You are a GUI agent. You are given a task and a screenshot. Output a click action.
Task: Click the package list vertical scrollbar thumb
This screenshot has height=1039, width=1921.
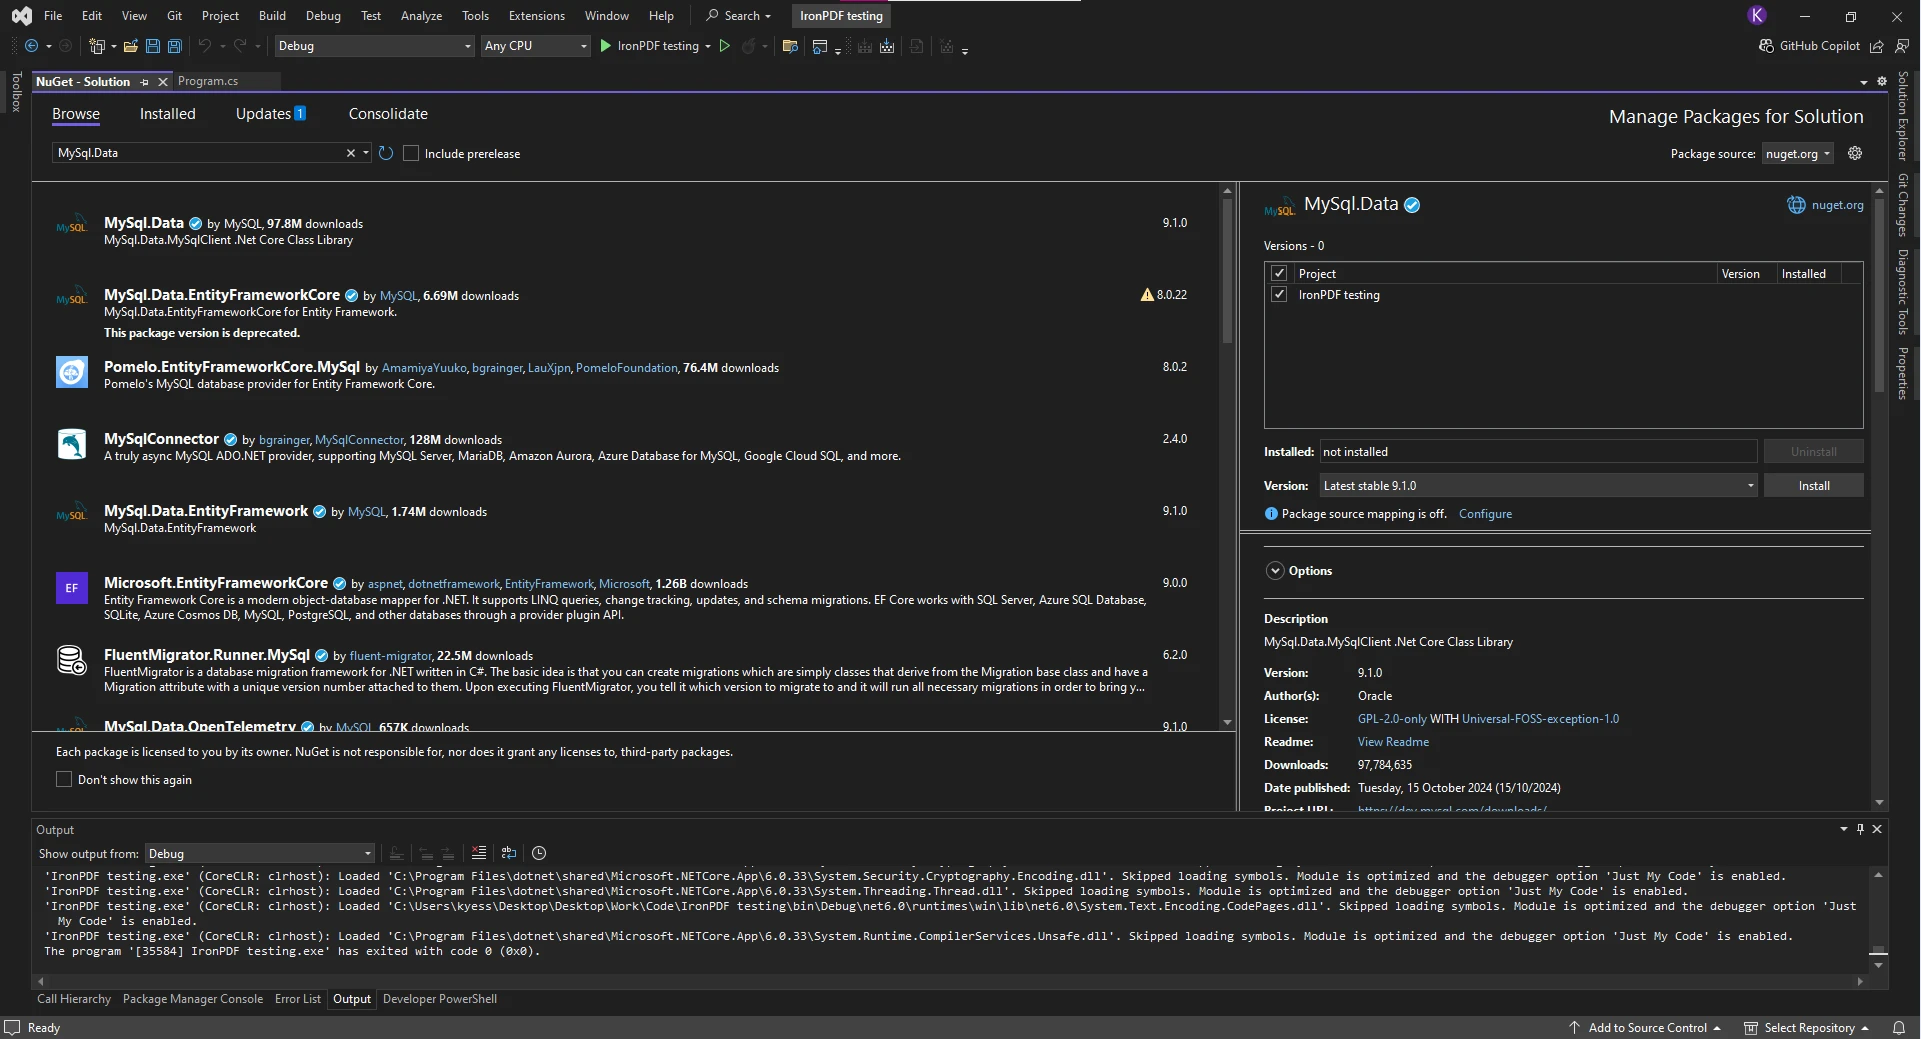pyautogui.click(x=1227, y=270)
